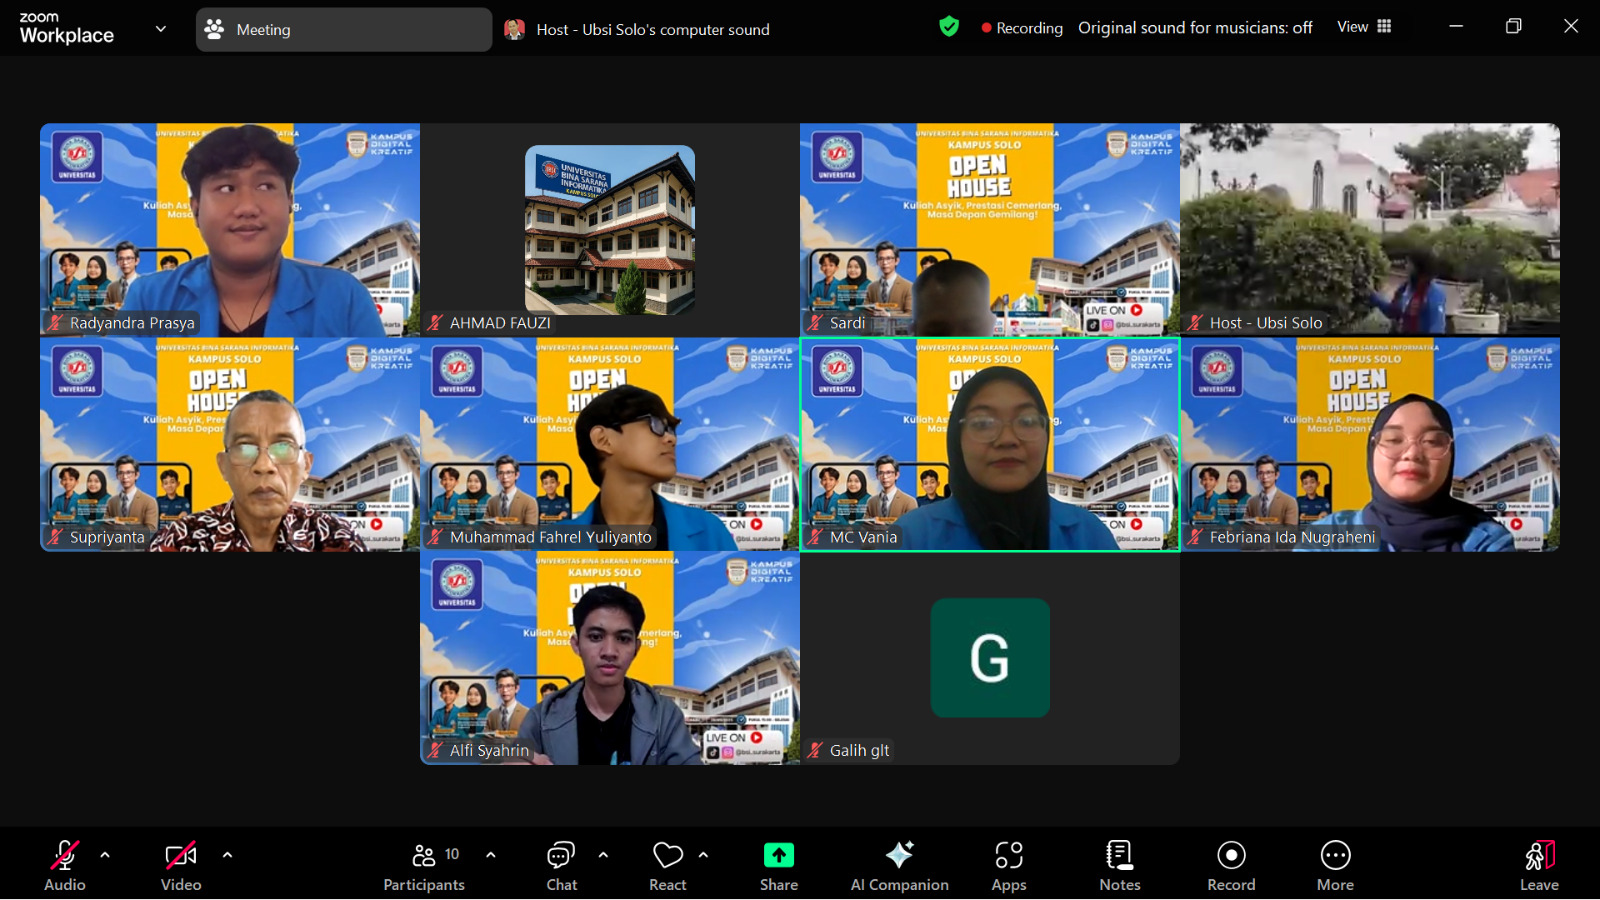Open the More options menu
This screenshot has height=900, width=1600.
coord(1335,866)
